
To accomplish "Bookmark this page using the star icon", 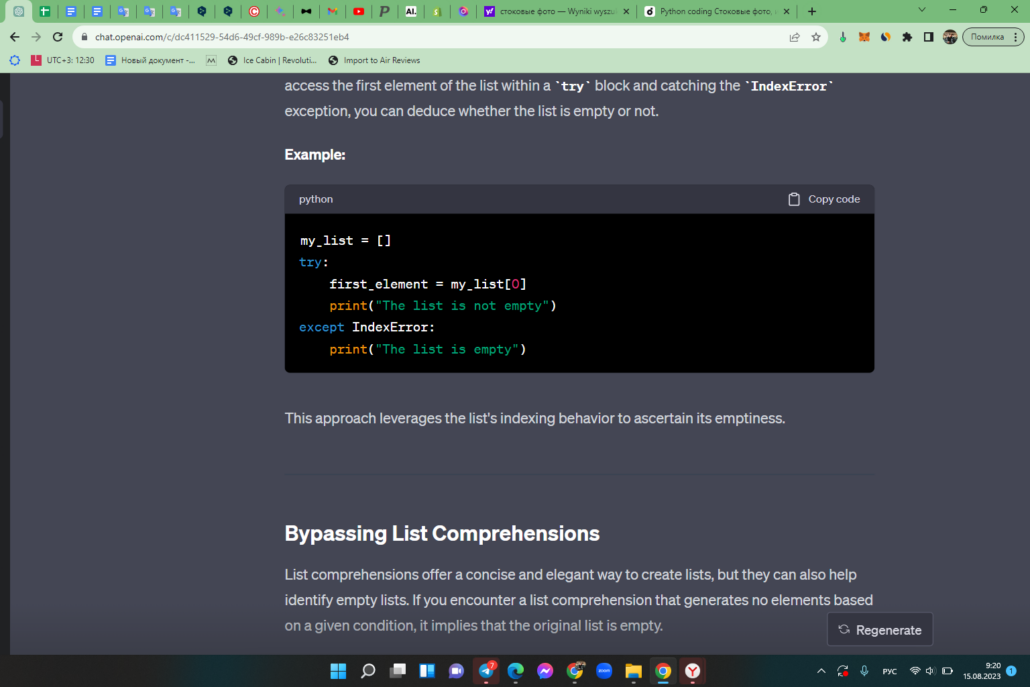I will [x=816, y=37].
